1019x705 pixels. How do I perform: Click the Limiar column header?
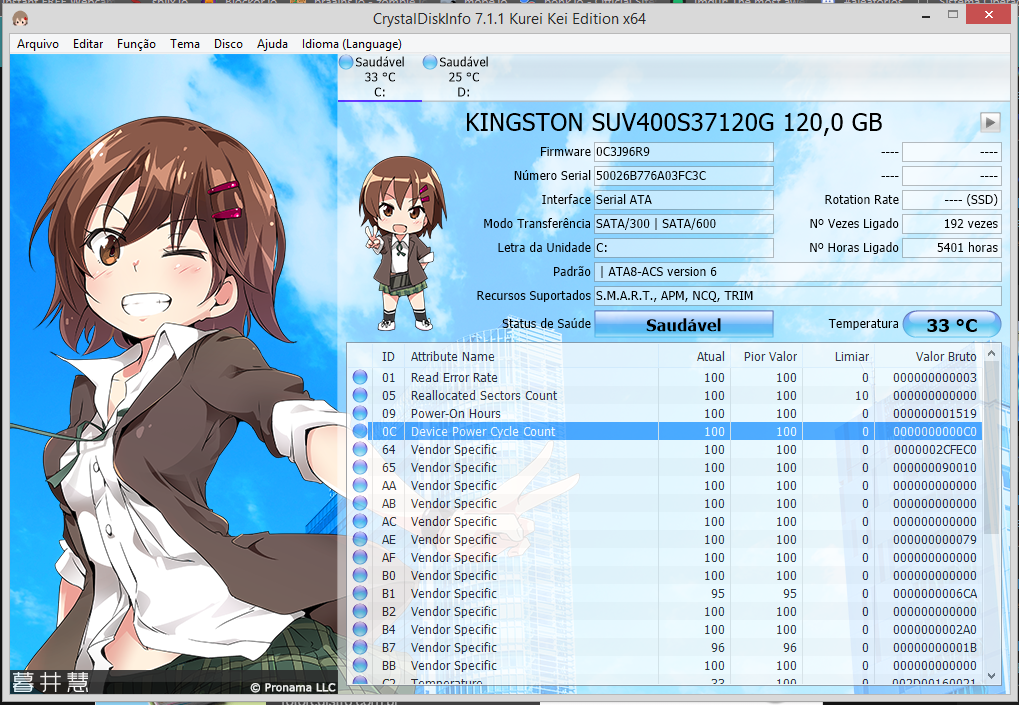(839, 357)
